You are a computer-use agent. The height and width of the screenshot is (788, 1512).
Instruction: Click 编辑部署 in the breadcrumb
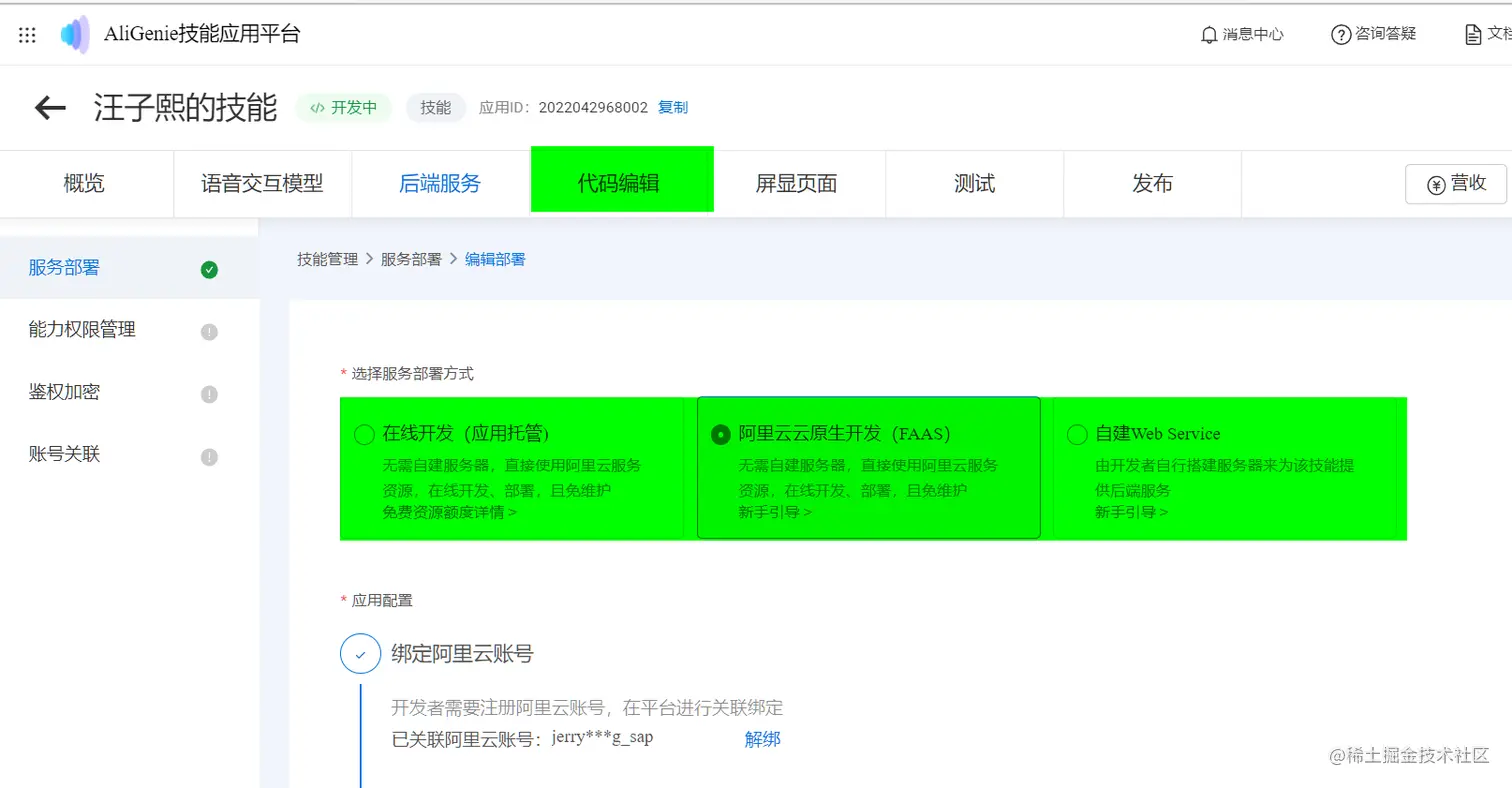[x=495, y=259]
